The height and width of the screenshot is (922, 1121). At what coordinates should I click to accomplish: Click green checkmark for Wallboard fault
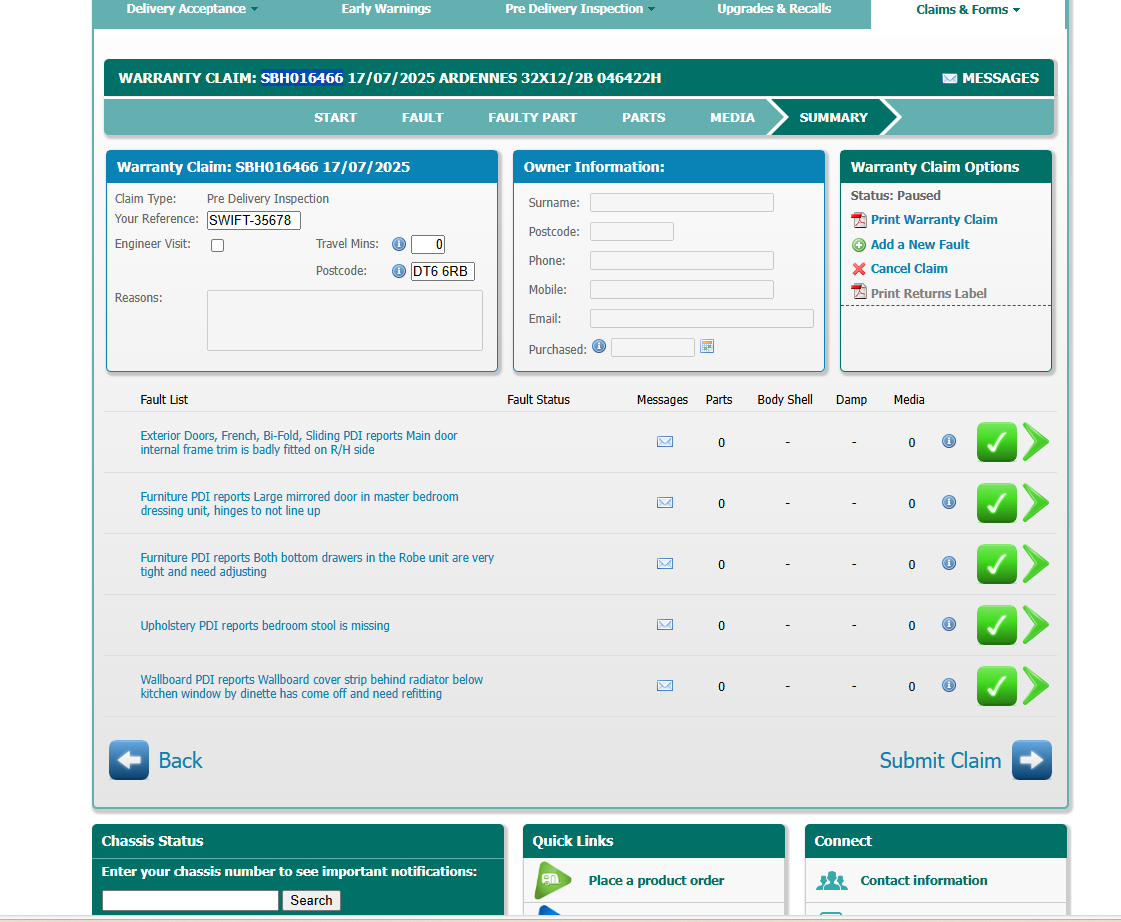[x=996, y=686]
